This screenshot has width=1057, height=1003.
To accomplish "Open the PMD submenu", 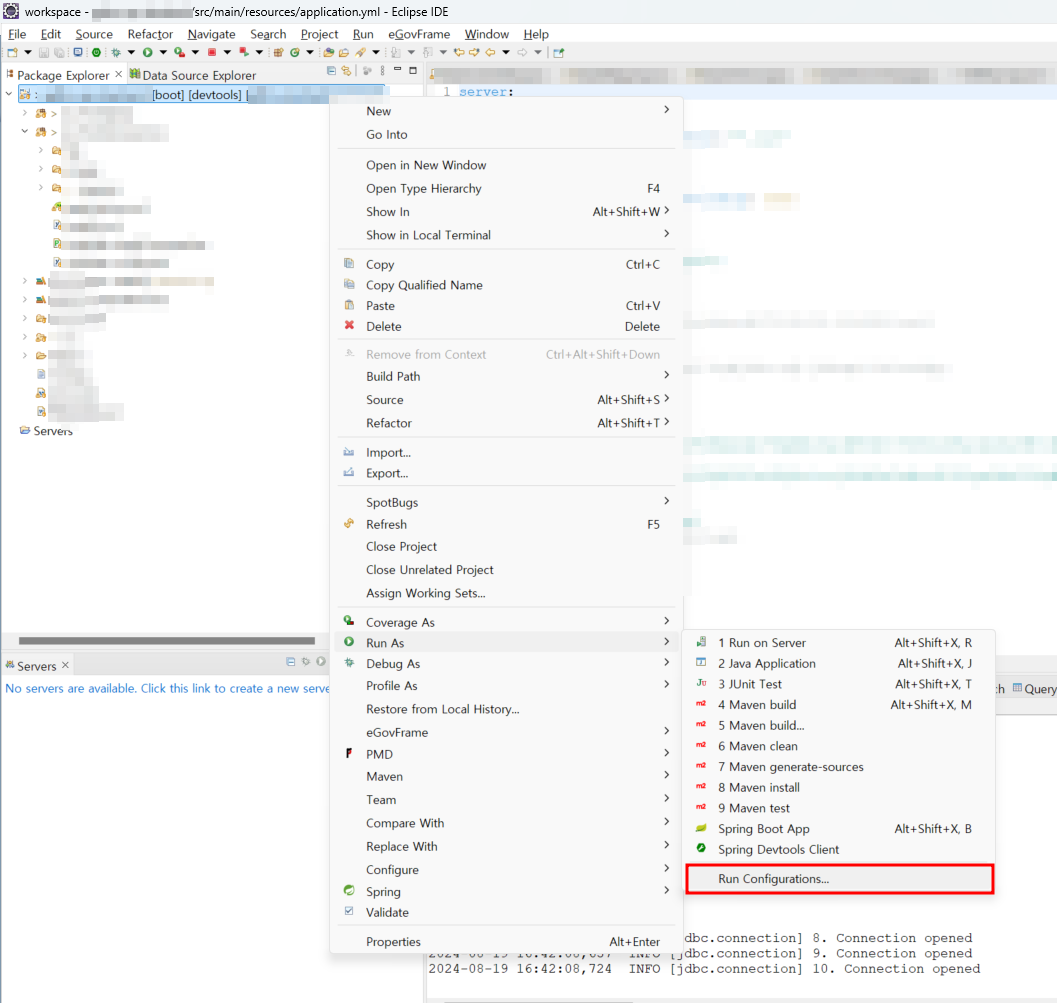I will click(x=506, y=754).
